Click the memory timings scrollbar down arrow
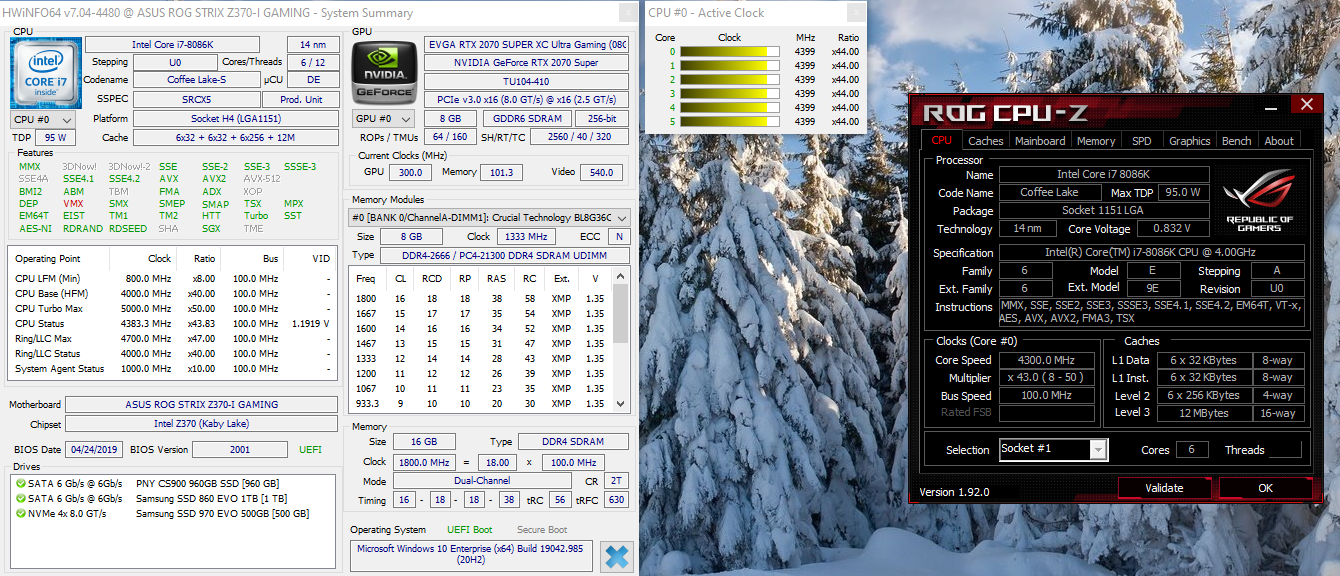The height and width of the screenshot is (576, 1340). [x=621, y=402]
